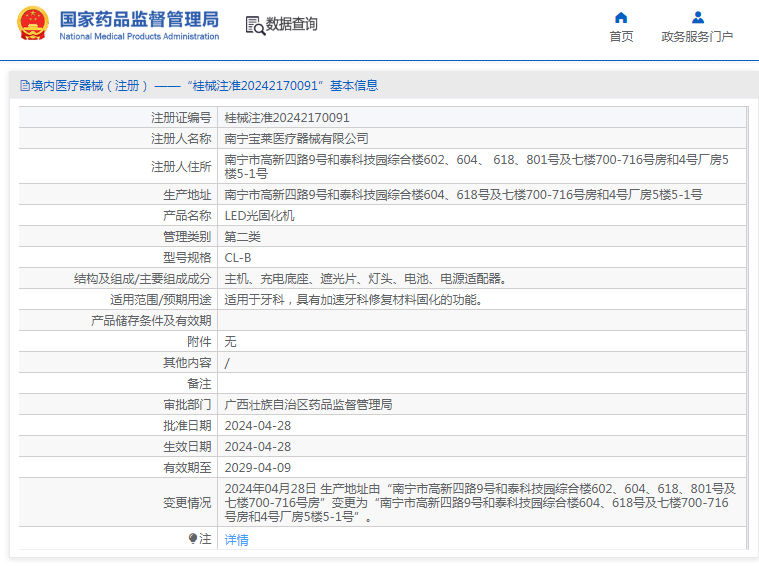Click the 注册人住所 address value
Image resolution: width=759 pixels, height=566 pixels.
pos(476,166)
